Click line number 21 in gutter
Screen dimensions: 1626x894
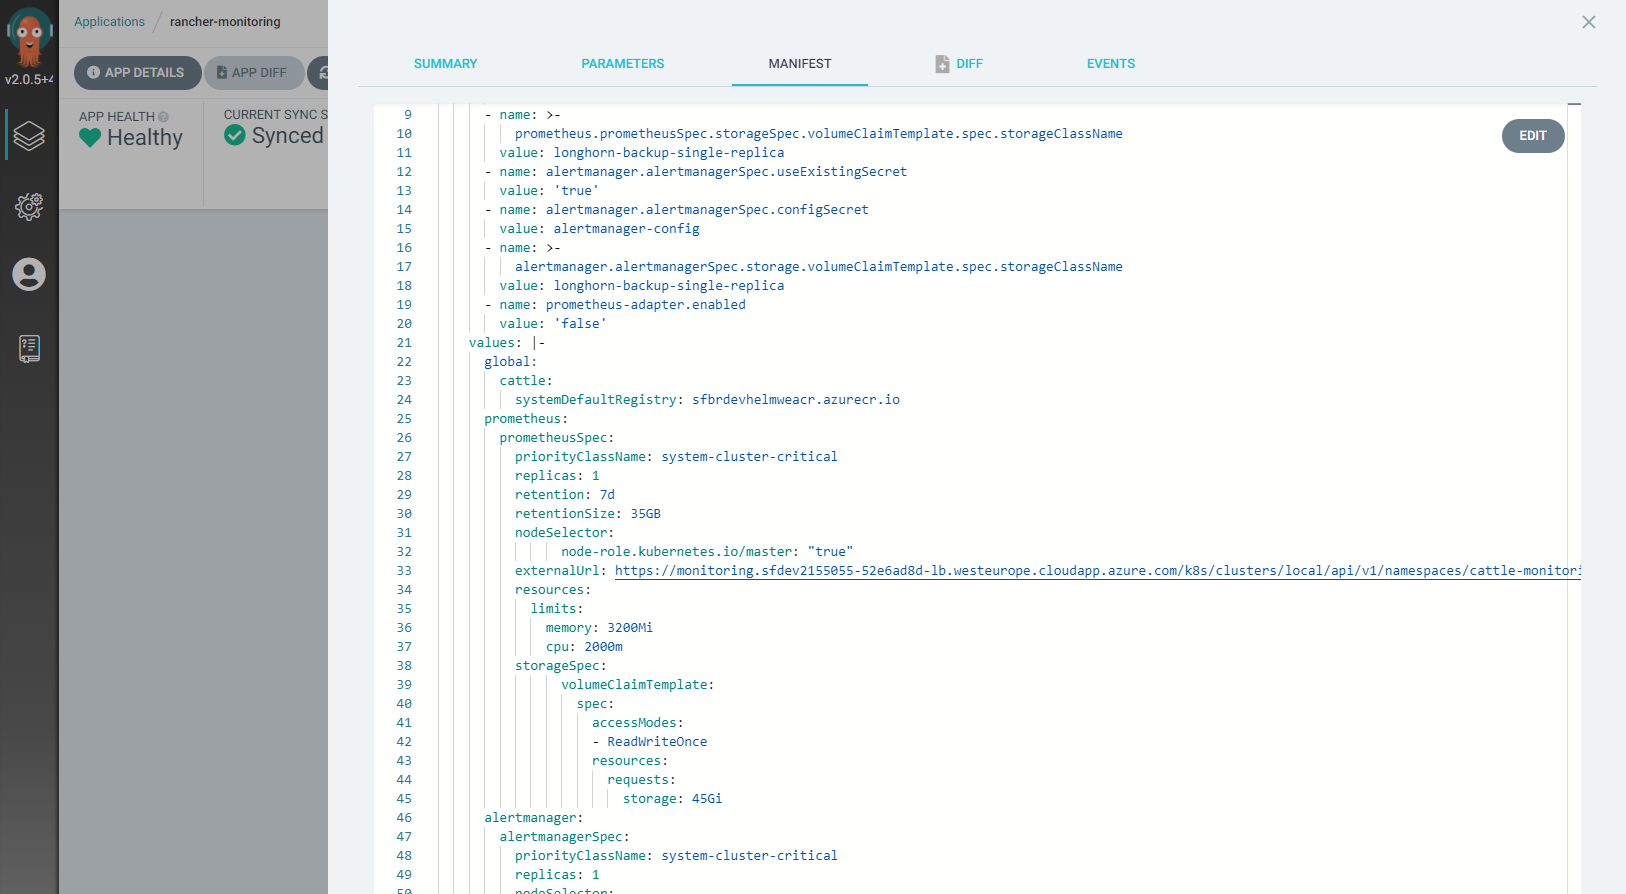pyautogui.click(x=404, y=343)
